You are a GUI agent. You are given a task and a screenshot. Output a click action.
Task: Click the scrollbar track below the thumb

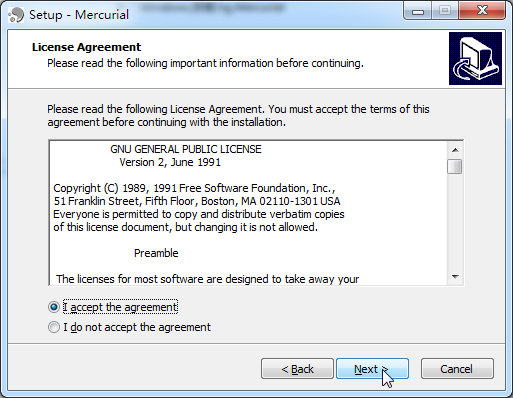click(x=455, y=222)
